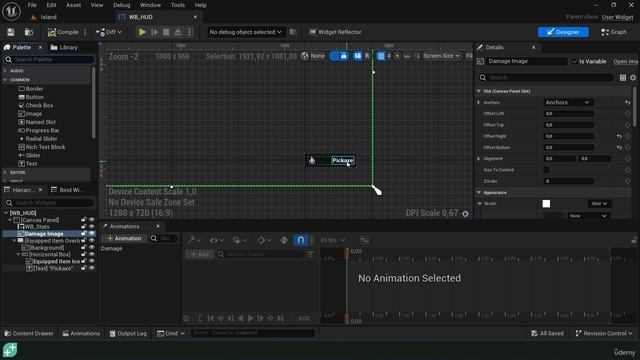Reset Offset Right to its default value
640x360 pixels.
(619, 136)
